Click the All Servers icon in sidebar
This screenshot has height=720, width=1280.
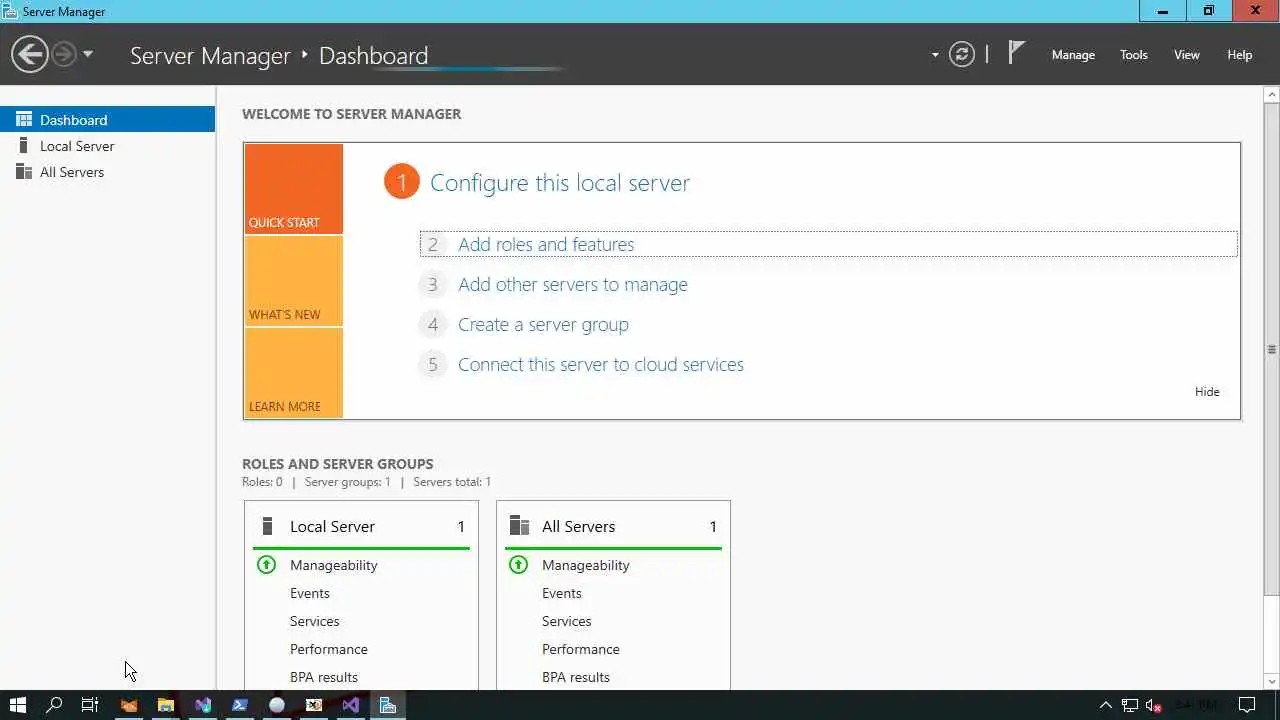(24, 172)
